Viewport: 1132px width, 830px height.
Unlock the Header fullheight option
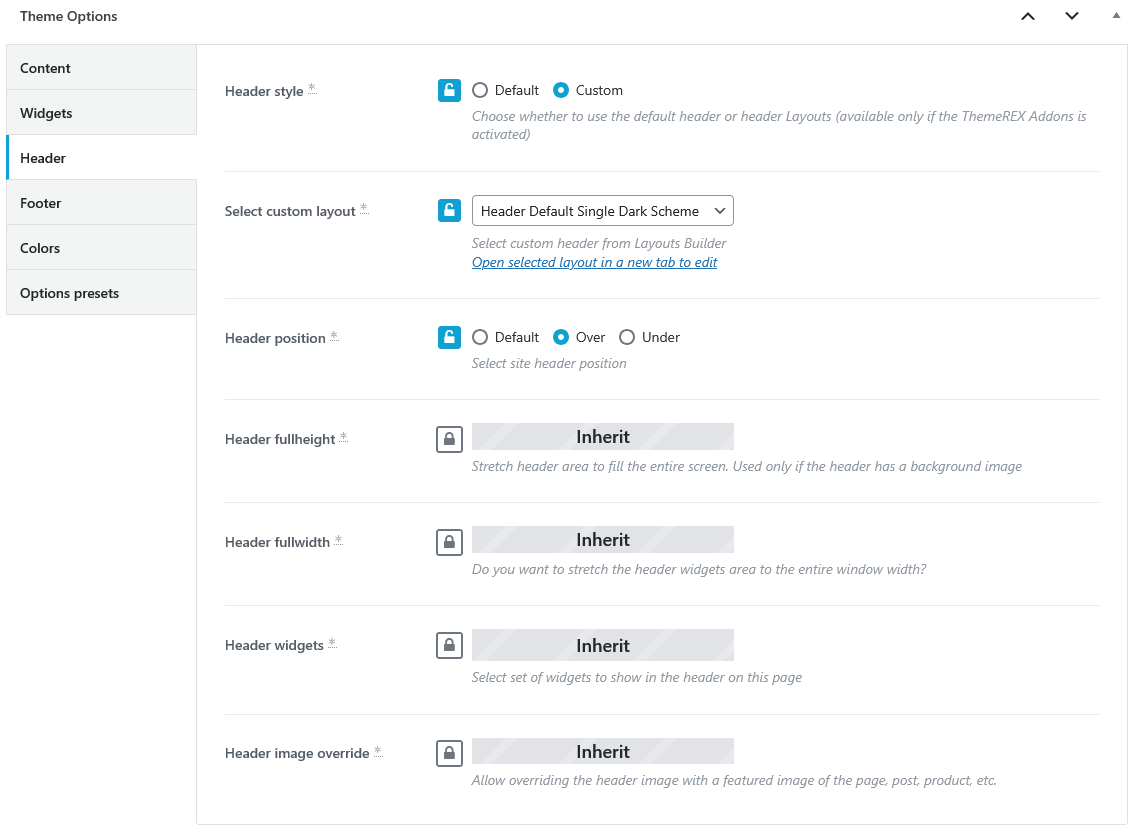[449, 440]
